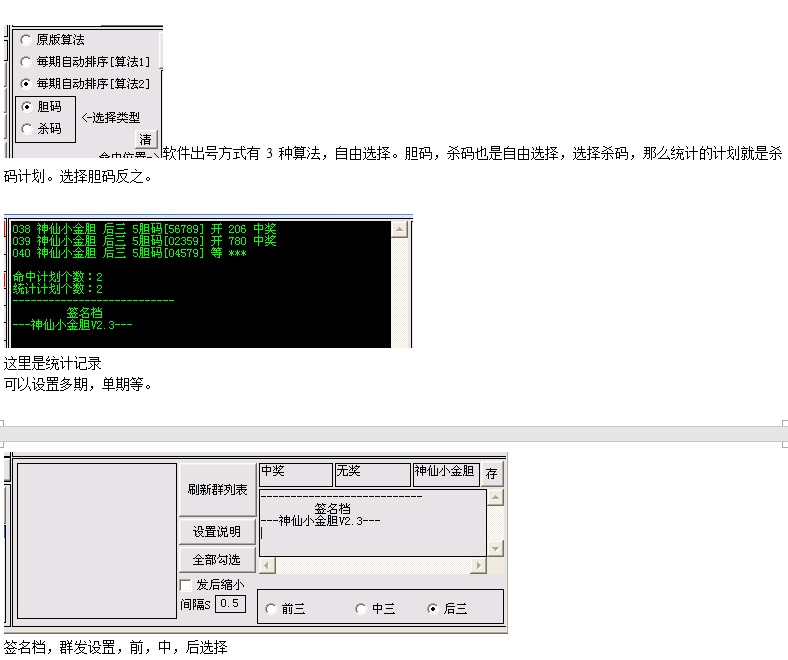Select the 前三 radio option

pos(271,609)
